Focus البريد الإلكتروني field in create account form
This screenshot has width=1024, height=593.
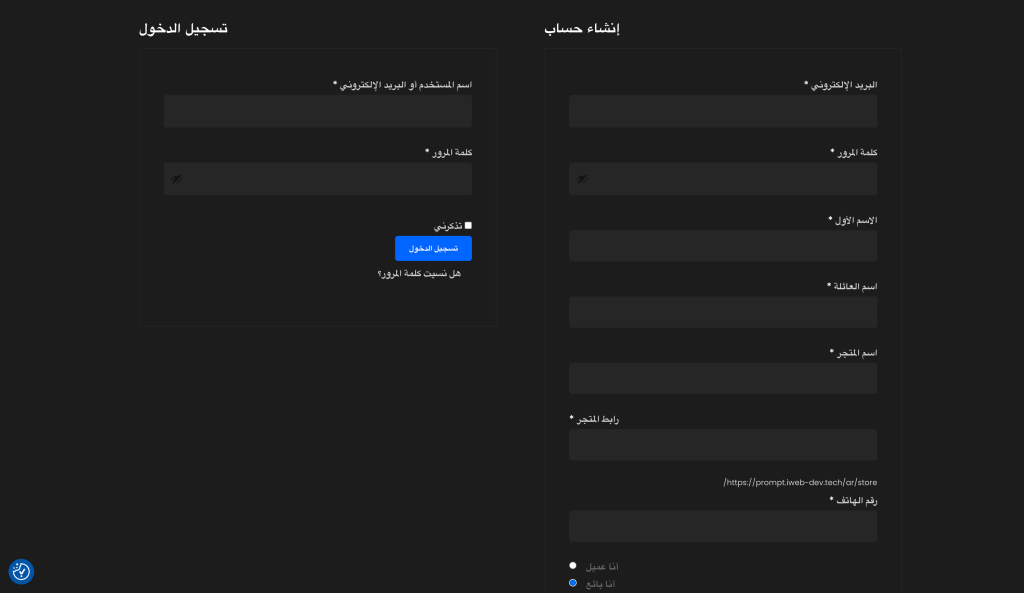723,111
